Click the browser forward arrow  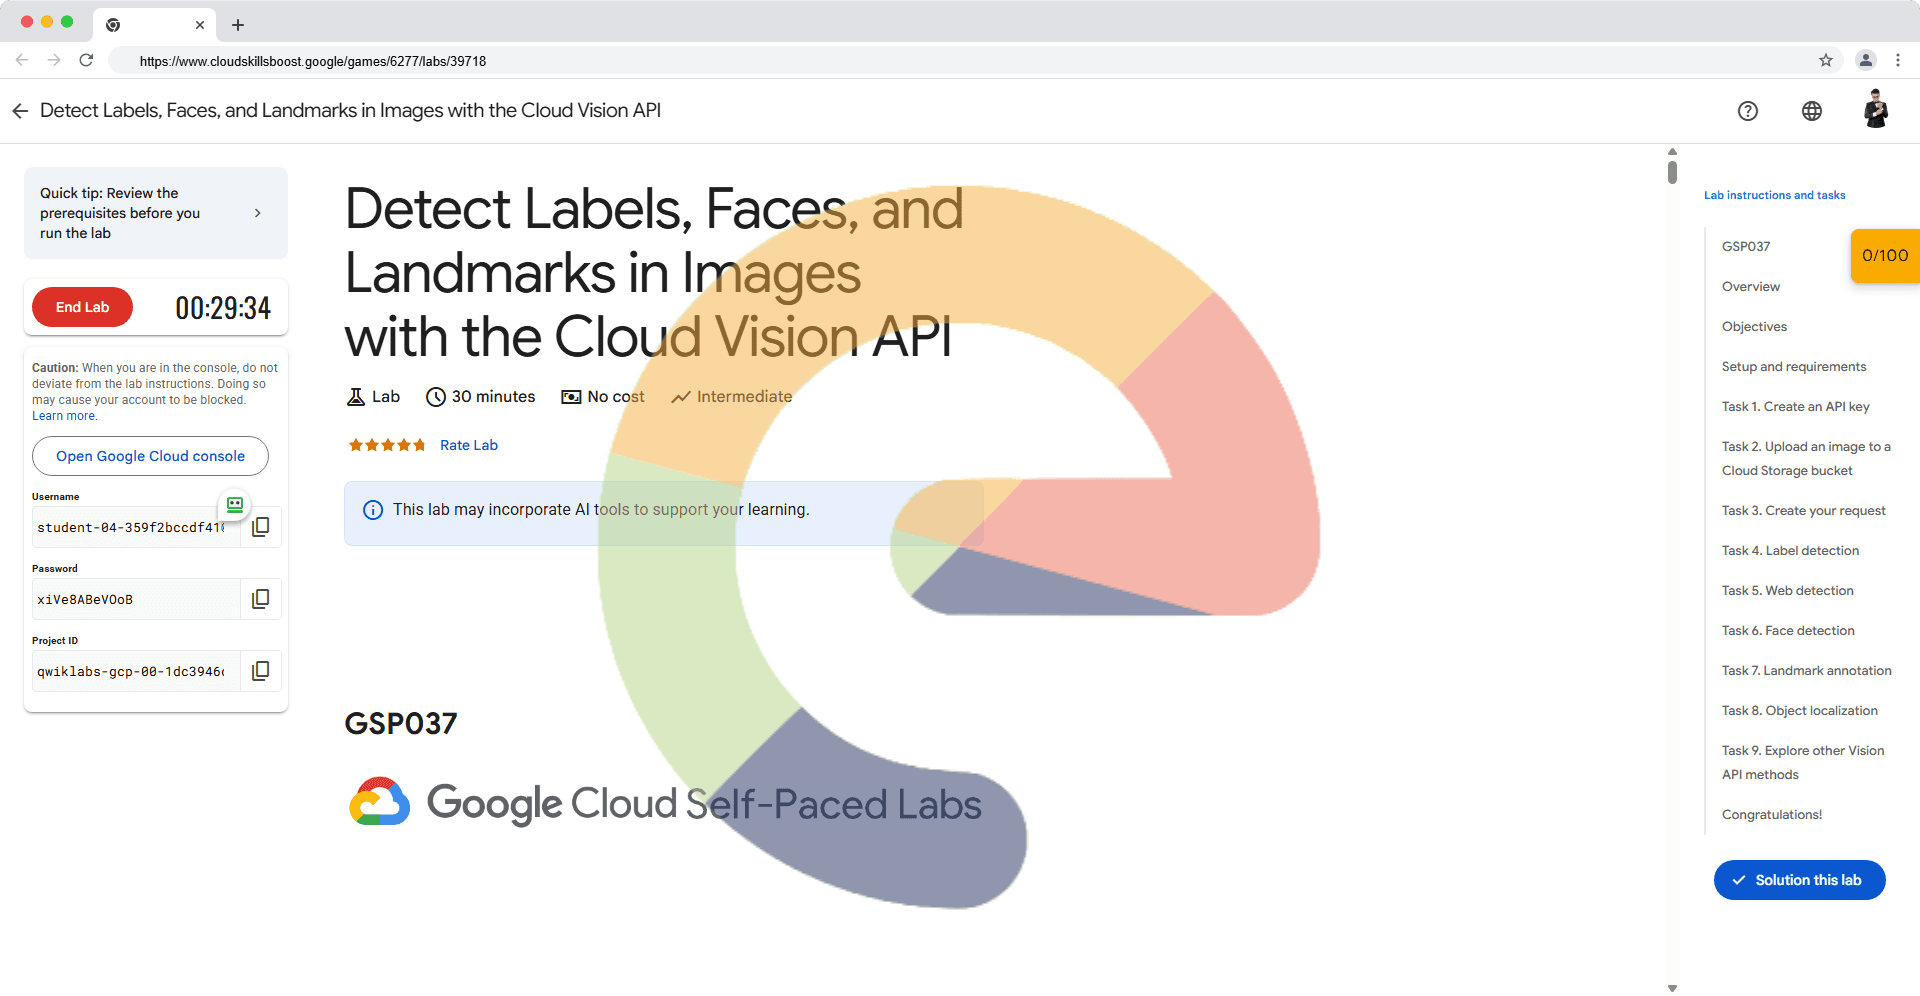54,60
